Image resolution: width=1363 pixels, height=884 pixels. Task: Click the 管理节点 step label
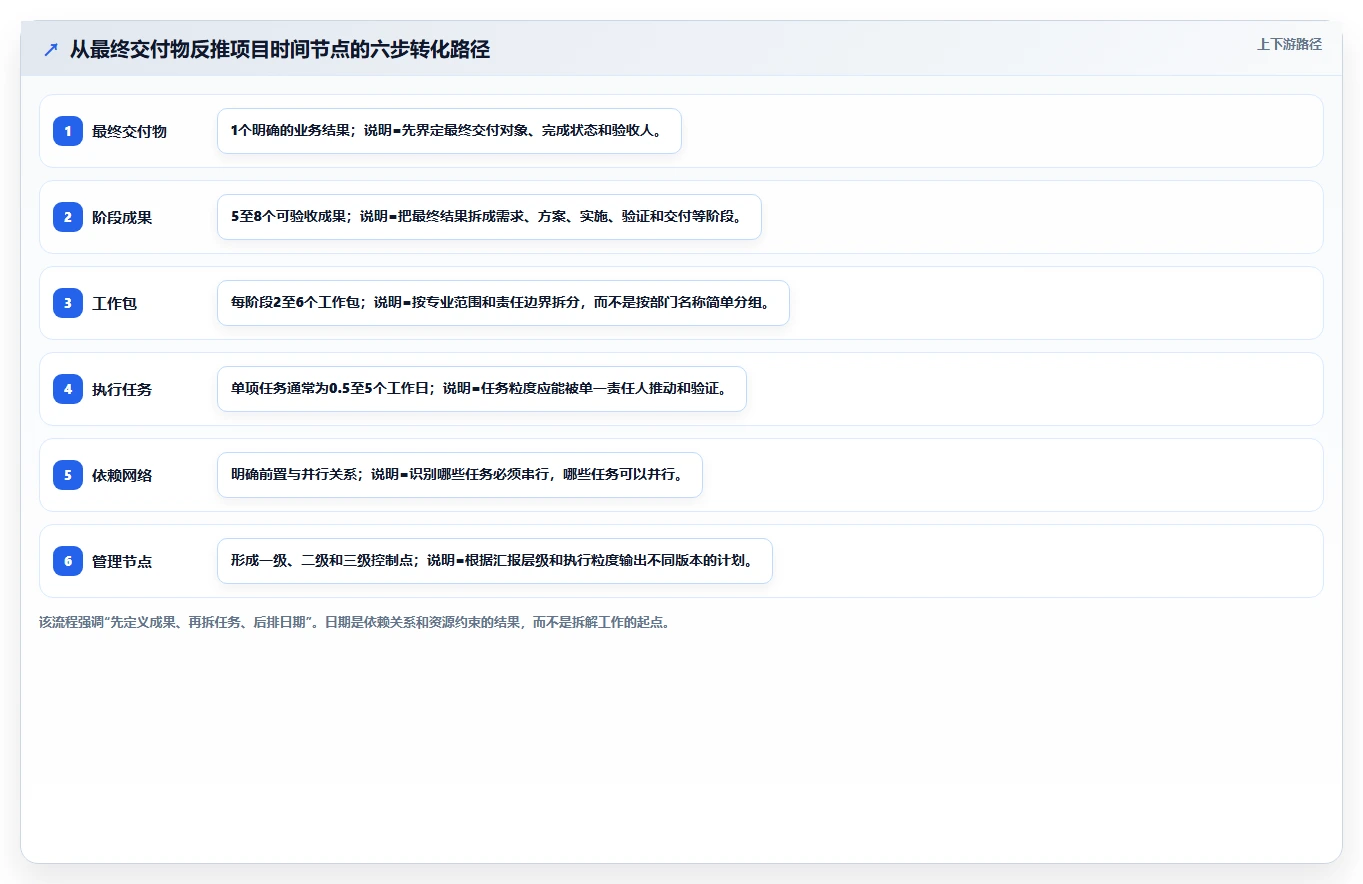(x=122, y=561)
